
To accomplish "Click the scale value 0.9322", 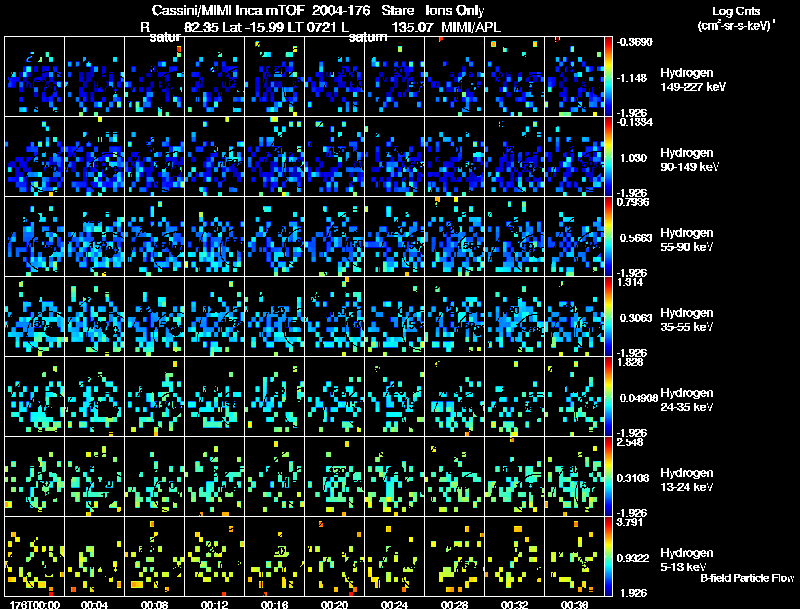I will click(634, 558).
